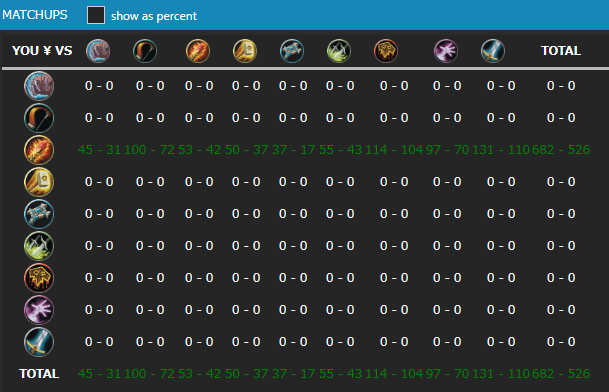This screenshot has width=609, height=392.
Task: Click the opponent Warlock purple hand icon in header
Action: [x=445, y=51]
